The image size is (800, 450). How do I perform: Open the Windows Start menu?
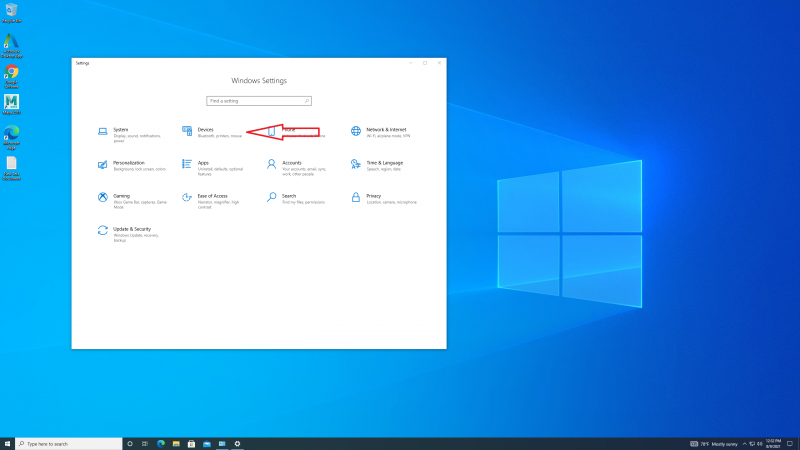(7, 444)
